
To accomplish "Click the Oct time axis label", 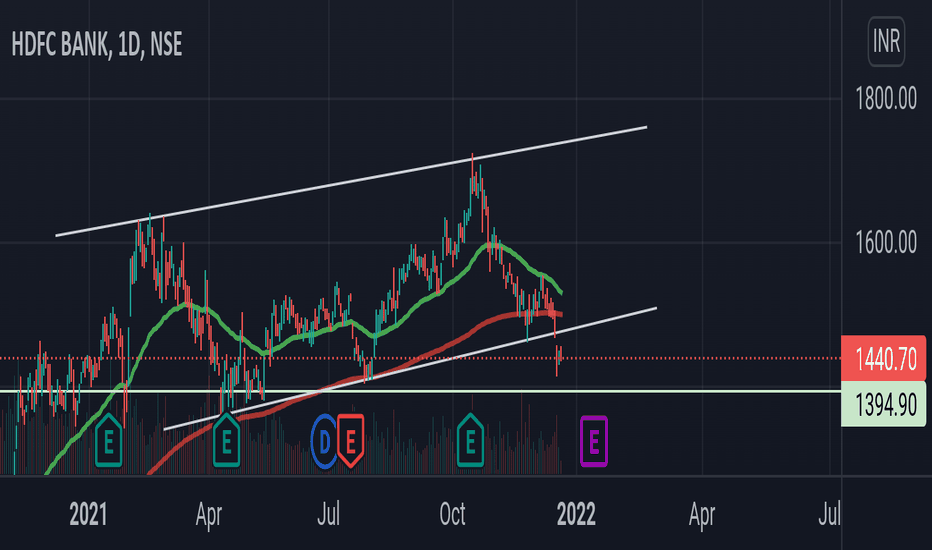I will 452,514.
